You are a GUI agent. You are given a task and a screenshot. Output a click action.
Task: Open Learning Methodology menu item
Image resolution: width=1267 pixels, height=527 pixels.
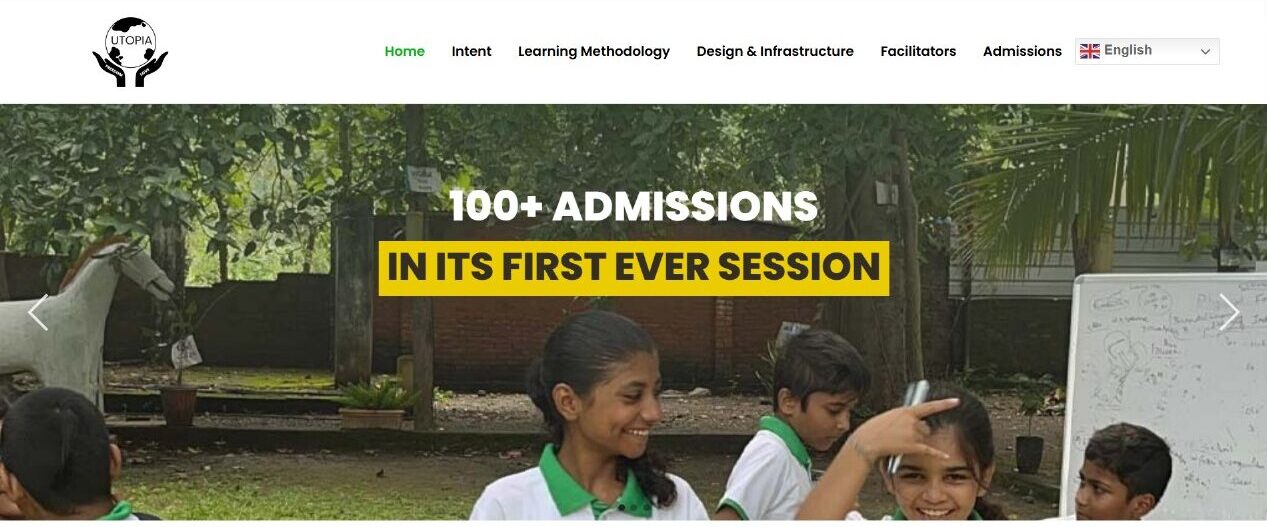pos(594,51)
